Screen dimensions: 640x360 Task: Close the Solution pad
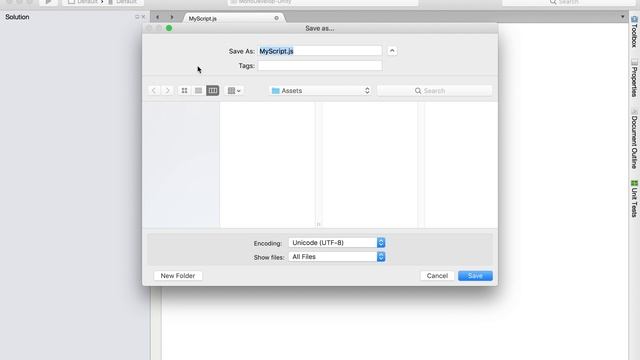(143, 17)
